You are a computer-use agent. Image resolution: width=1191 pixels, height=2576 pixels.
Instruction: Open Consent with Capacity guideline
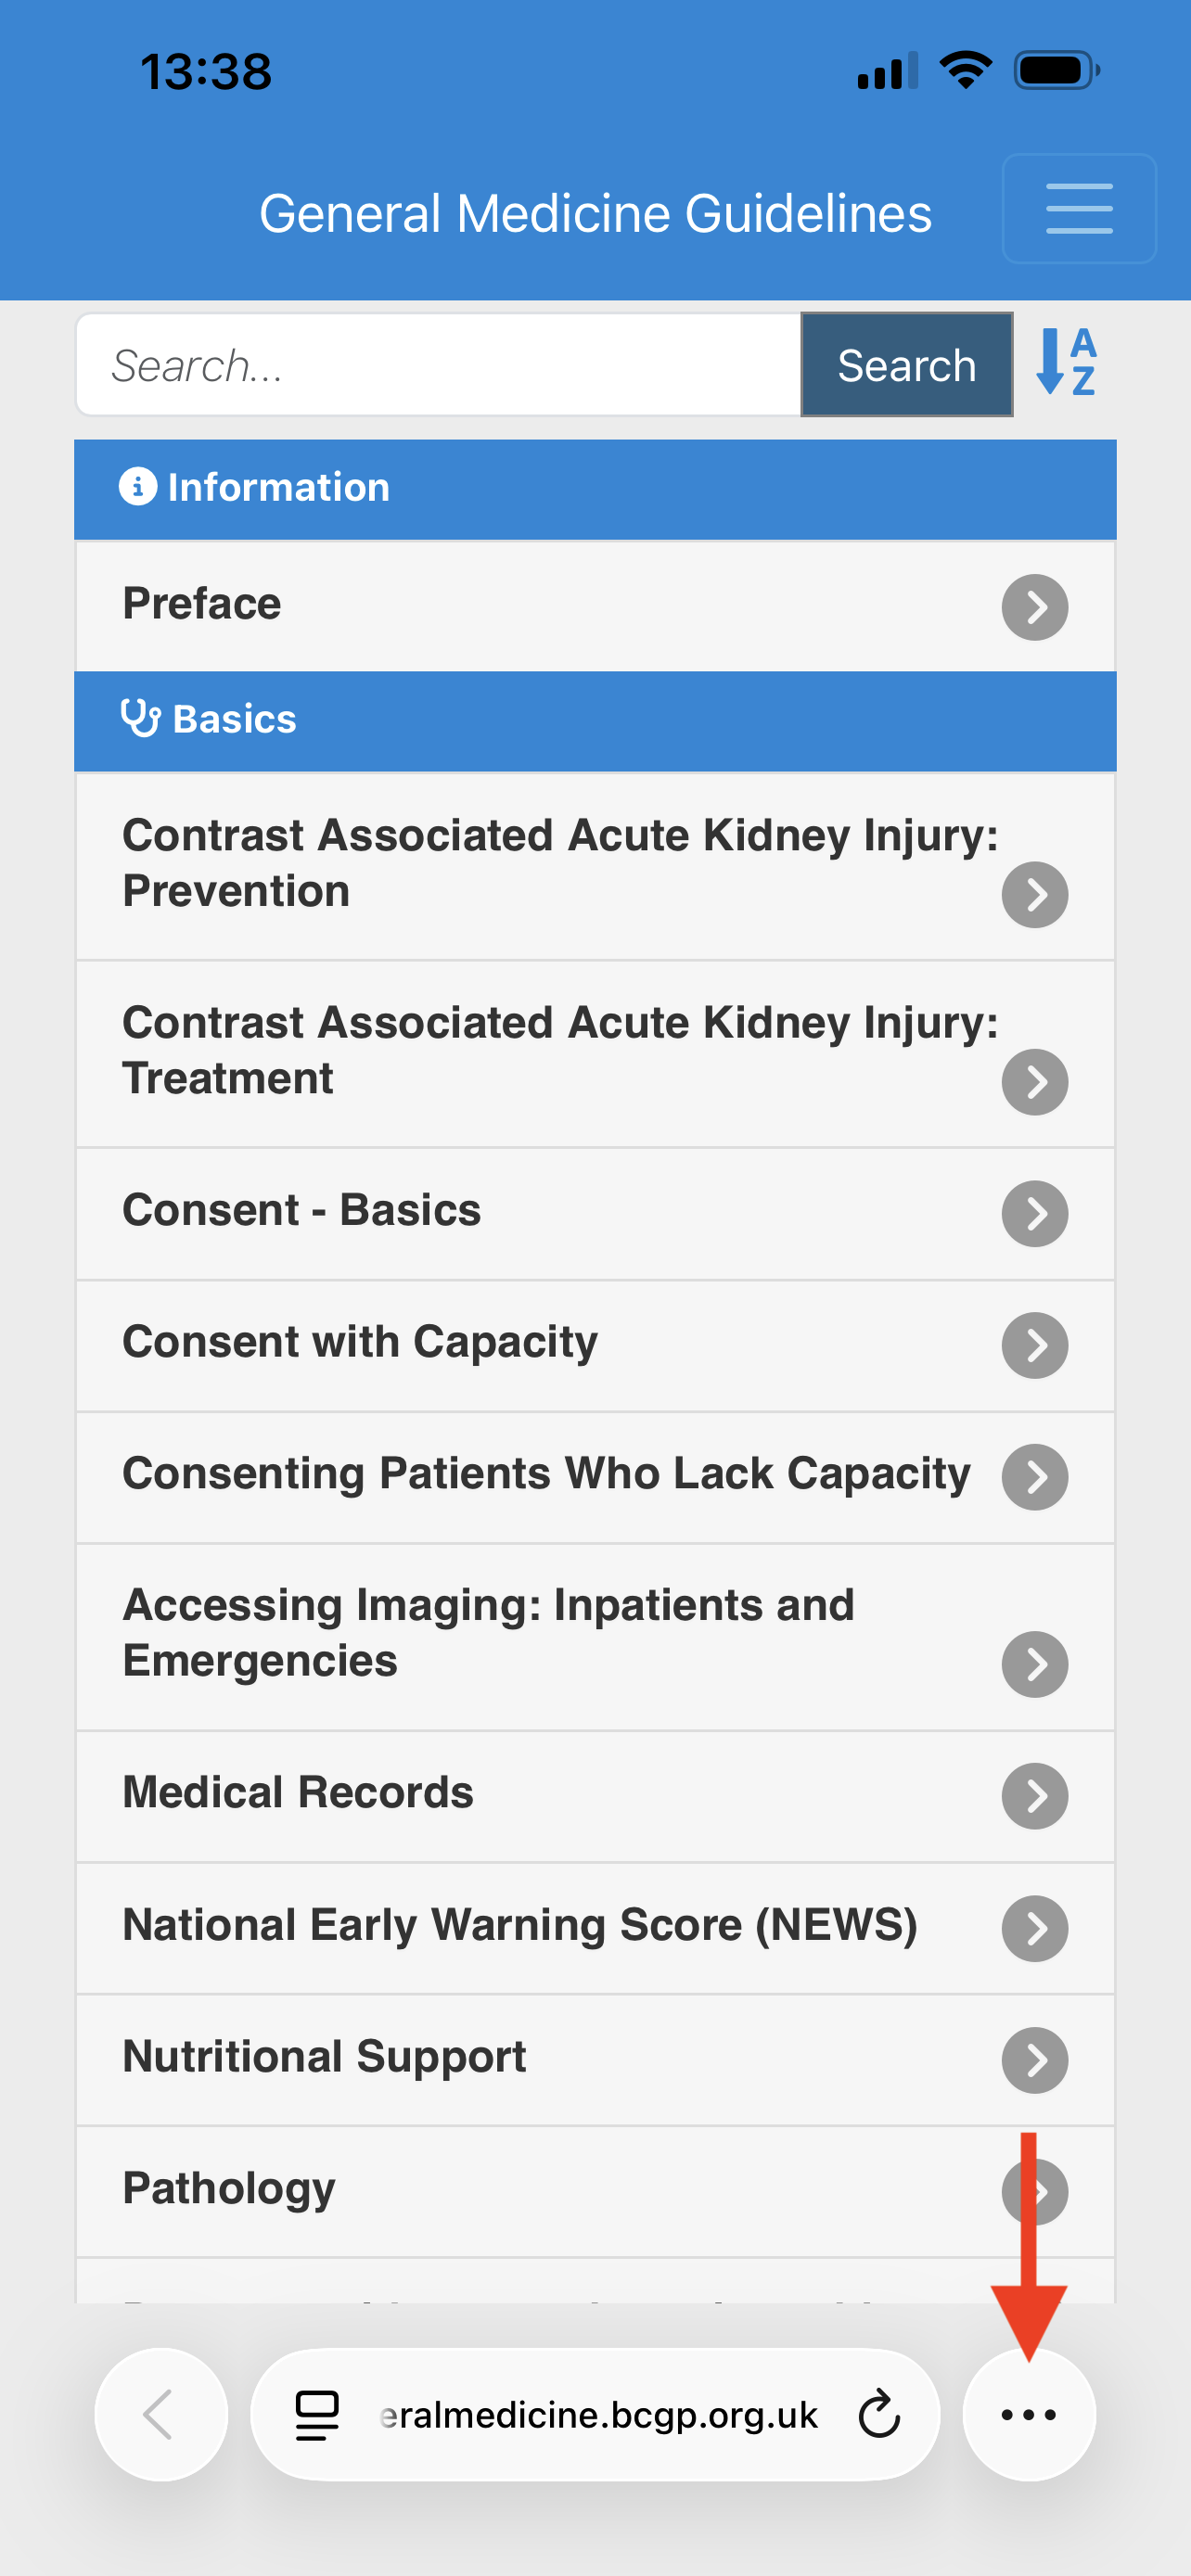coord(595,1345)
